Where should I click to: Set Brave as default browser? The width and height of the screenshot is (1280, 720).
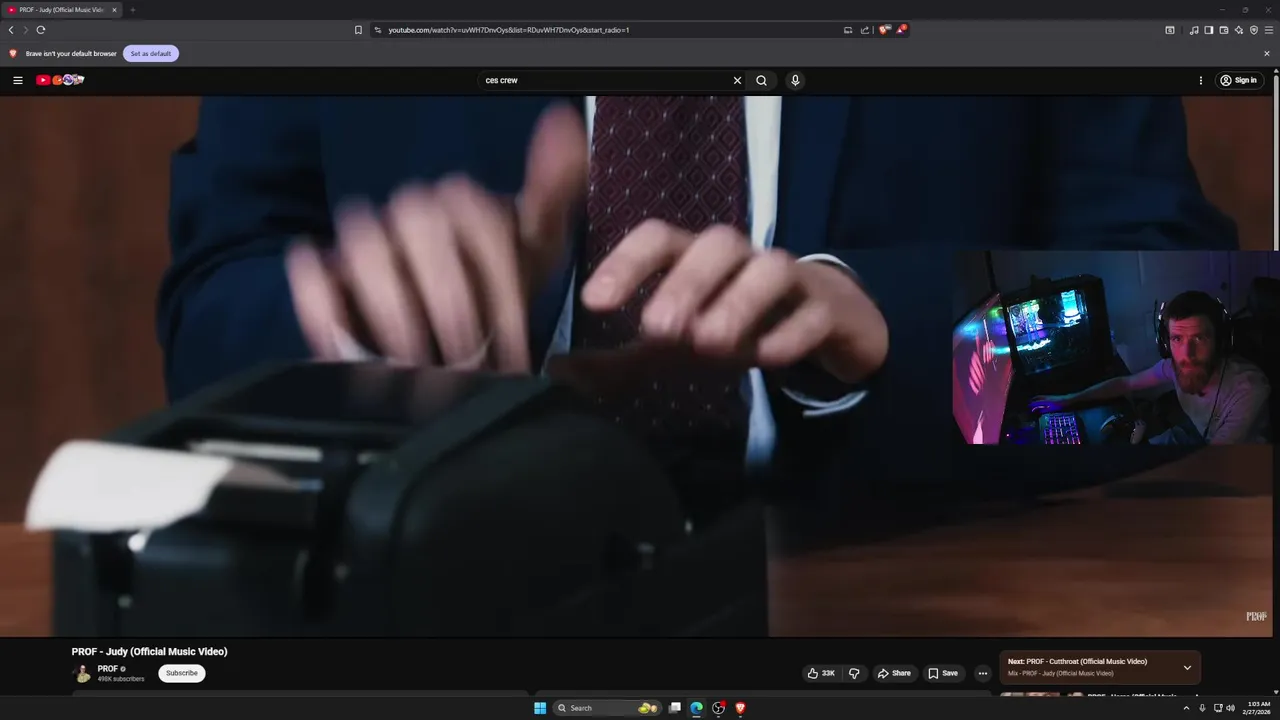click(x=151, y=53)
